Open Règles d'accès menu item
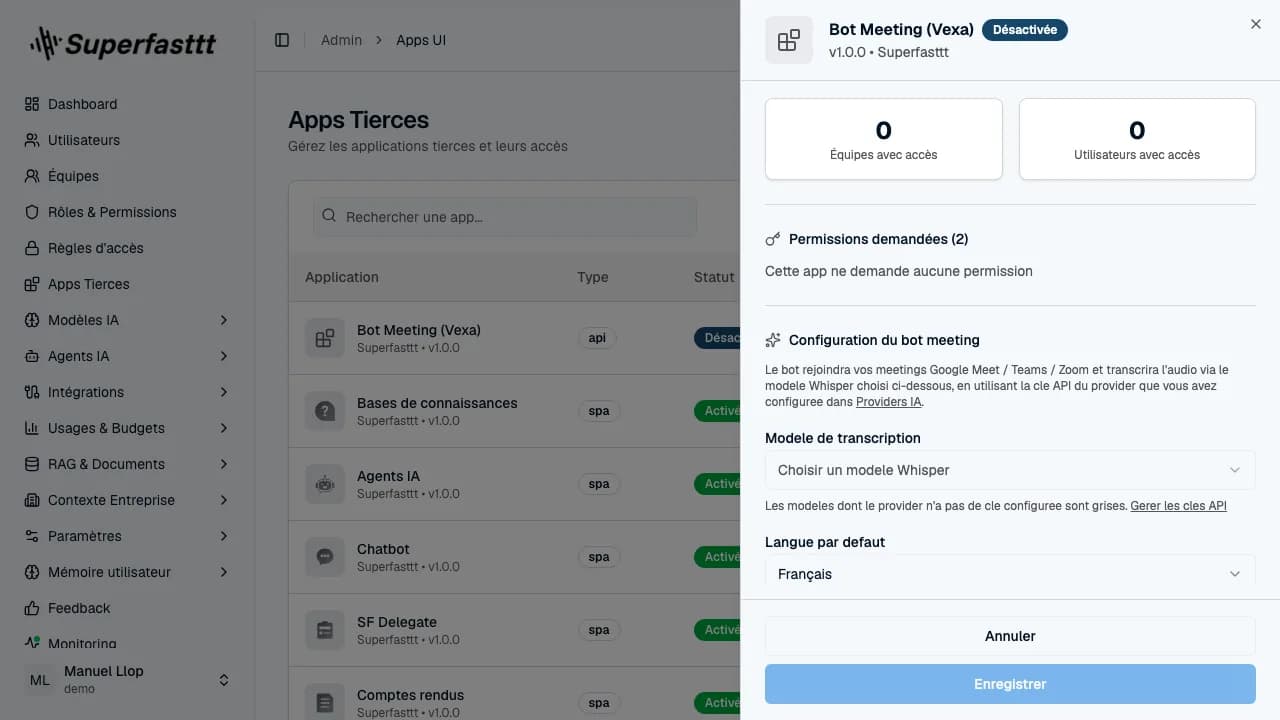The height and width of the screenshot is (720, 1280). pos(128,248)
